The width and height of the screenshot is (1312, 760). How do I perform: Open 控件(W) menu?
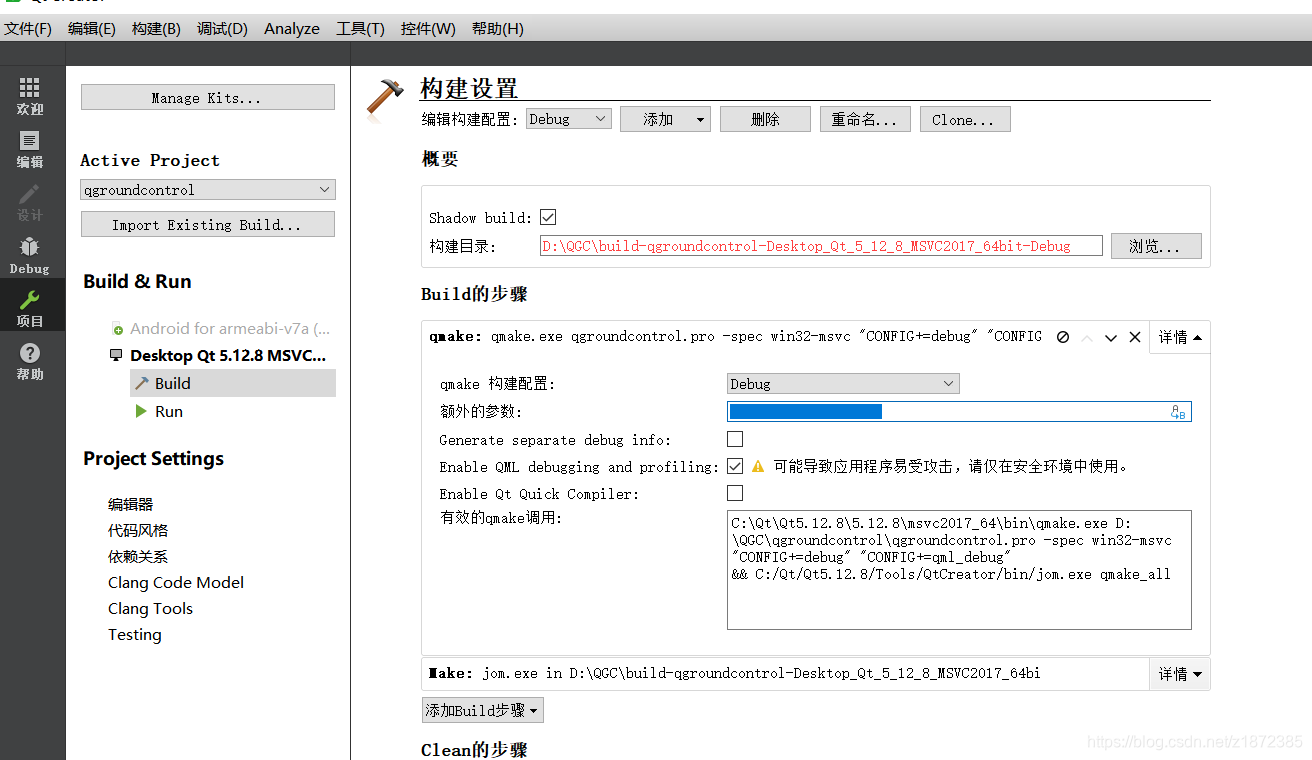tap(428, 29)
